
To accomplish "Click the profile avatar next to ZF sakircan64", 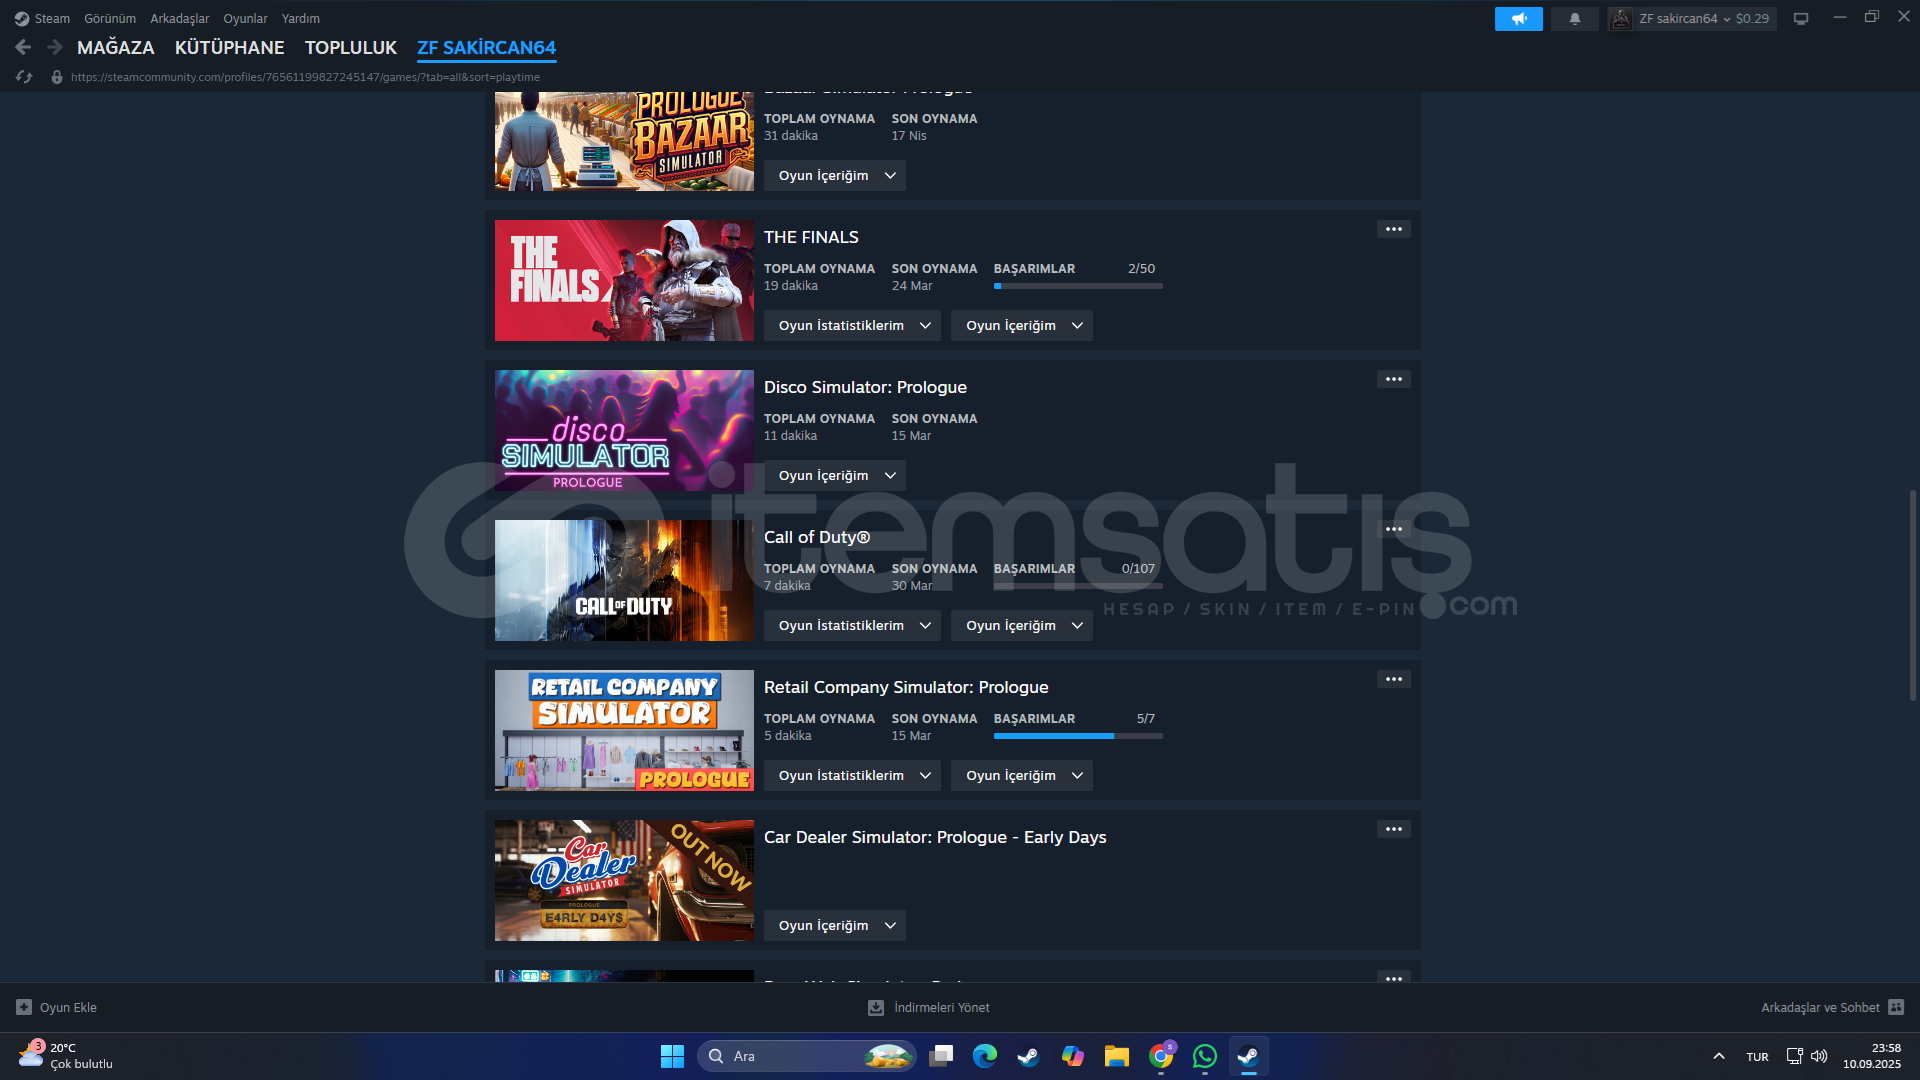I will [x=1621, y=18].
